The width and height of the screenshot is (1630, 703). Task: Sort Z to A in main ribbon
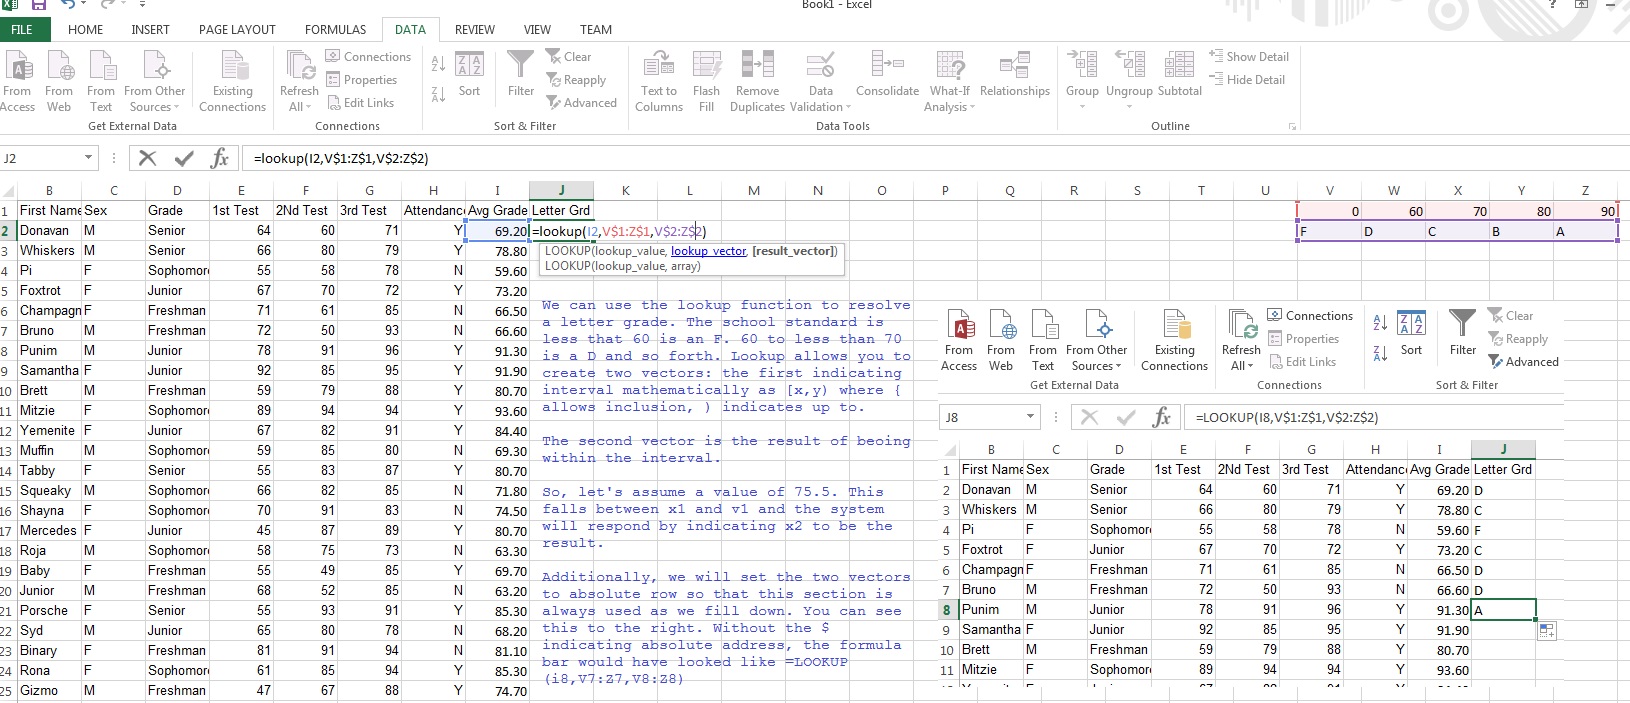click(x=438, y=95)
